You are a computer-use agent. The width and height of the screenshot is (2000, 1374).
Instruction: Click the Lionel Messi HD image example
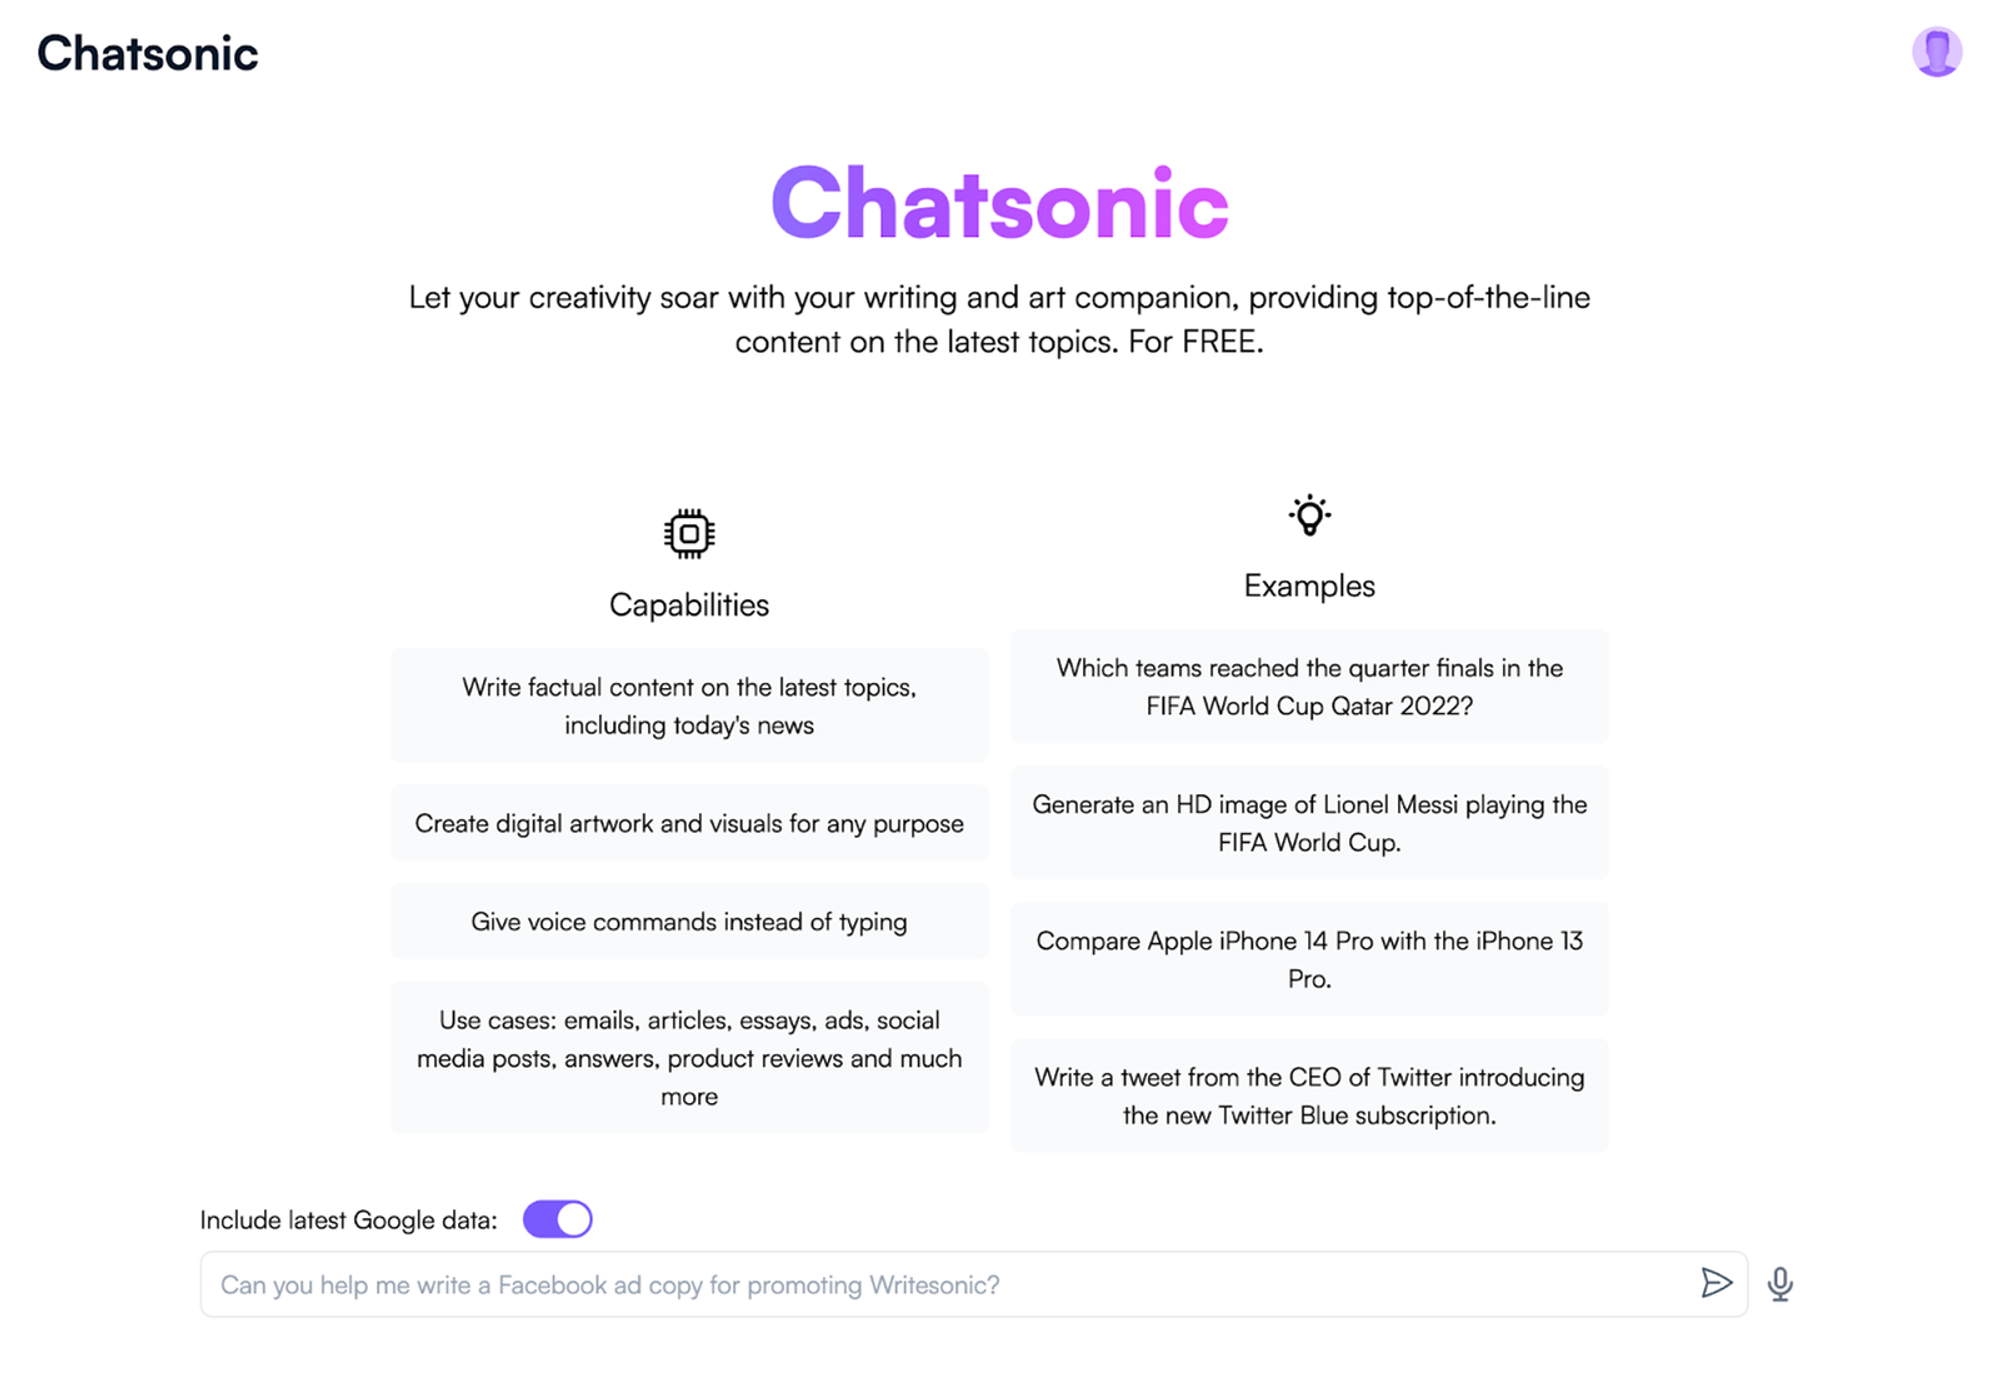pyautogui.click(x=1310, y=822)
